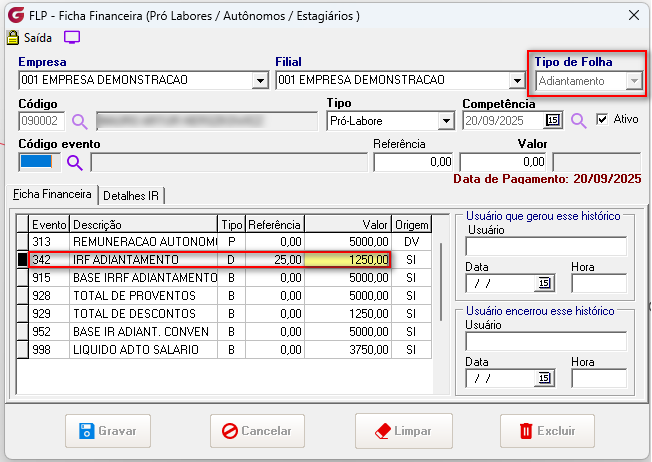Click the Evento column header
This screenshot has height=462, width=652.
(49, 225)
